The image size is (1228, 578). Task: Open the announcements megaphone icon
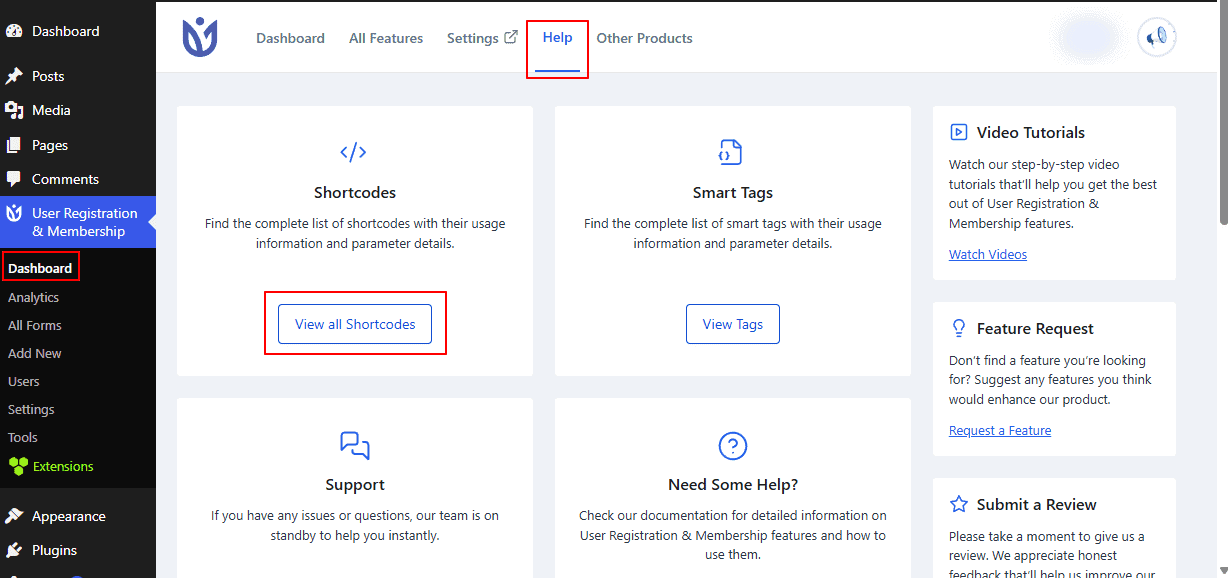[1157, 37]
